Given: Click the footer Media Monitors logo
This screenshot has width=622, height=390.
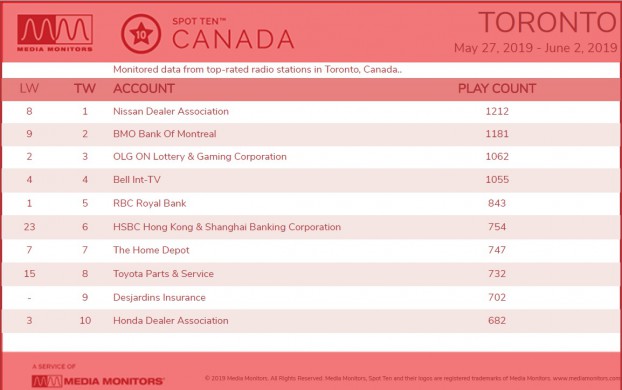Looking at the screenshot, I should 98,381.
